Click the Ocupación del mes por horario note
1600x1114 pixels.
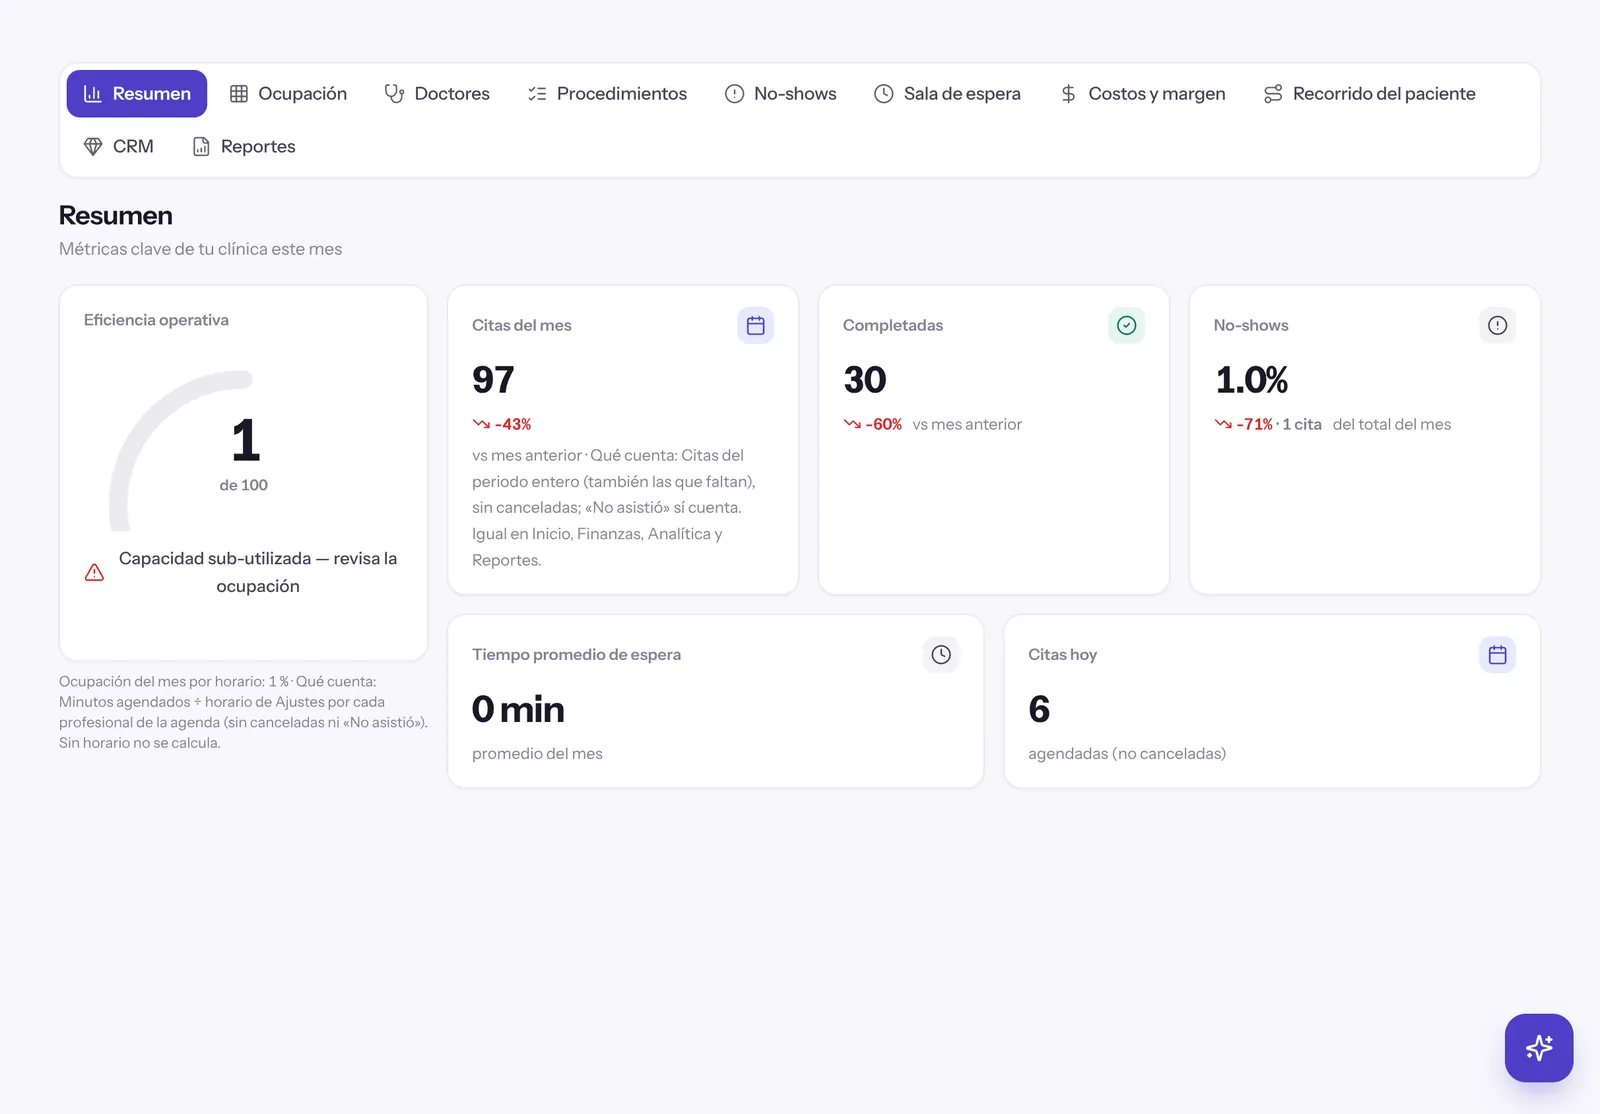[x=243, y=712]
